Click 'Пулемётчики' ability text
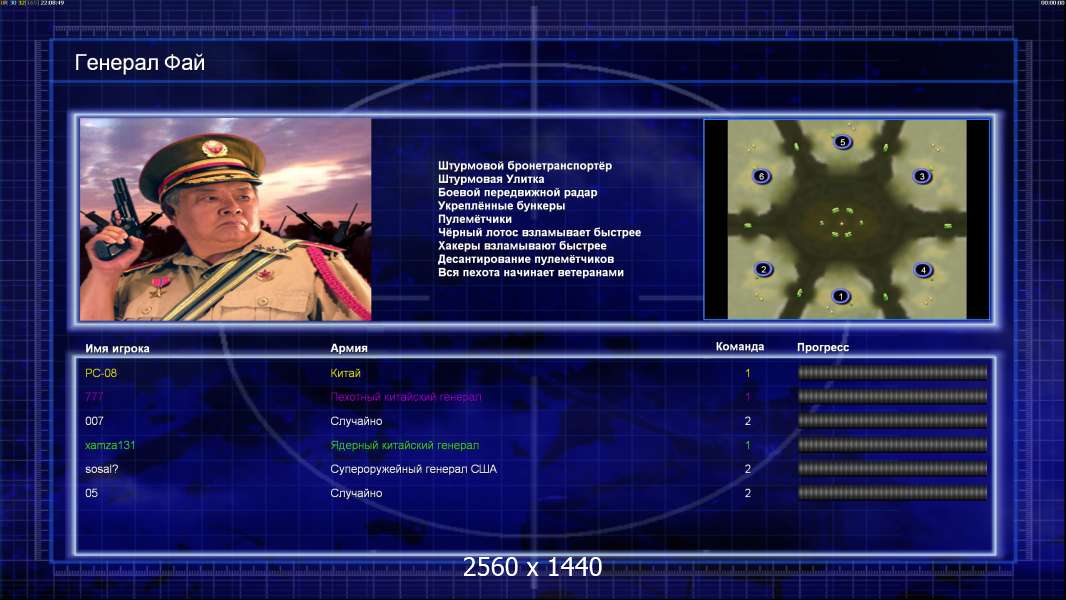Image resolution: width=1066 pixels, height=600 pixels. tap(475, 219)
